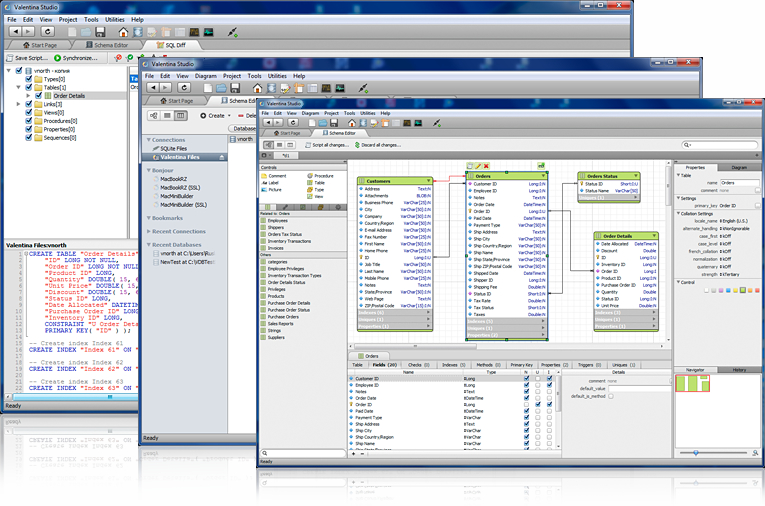Switch to the History tab beside Navigator
Image resolution: width=765 pixels, height=506 pixels.
click(x=739, y=370)
